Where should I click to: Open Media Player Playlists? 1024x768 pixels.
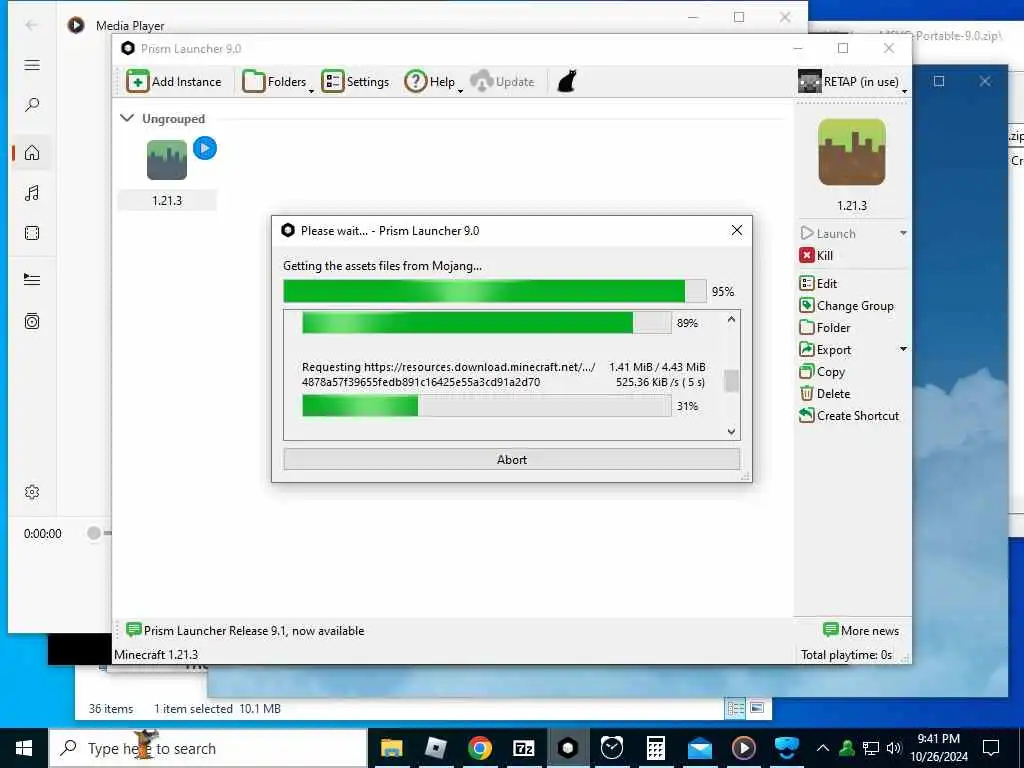coord(32,321)
